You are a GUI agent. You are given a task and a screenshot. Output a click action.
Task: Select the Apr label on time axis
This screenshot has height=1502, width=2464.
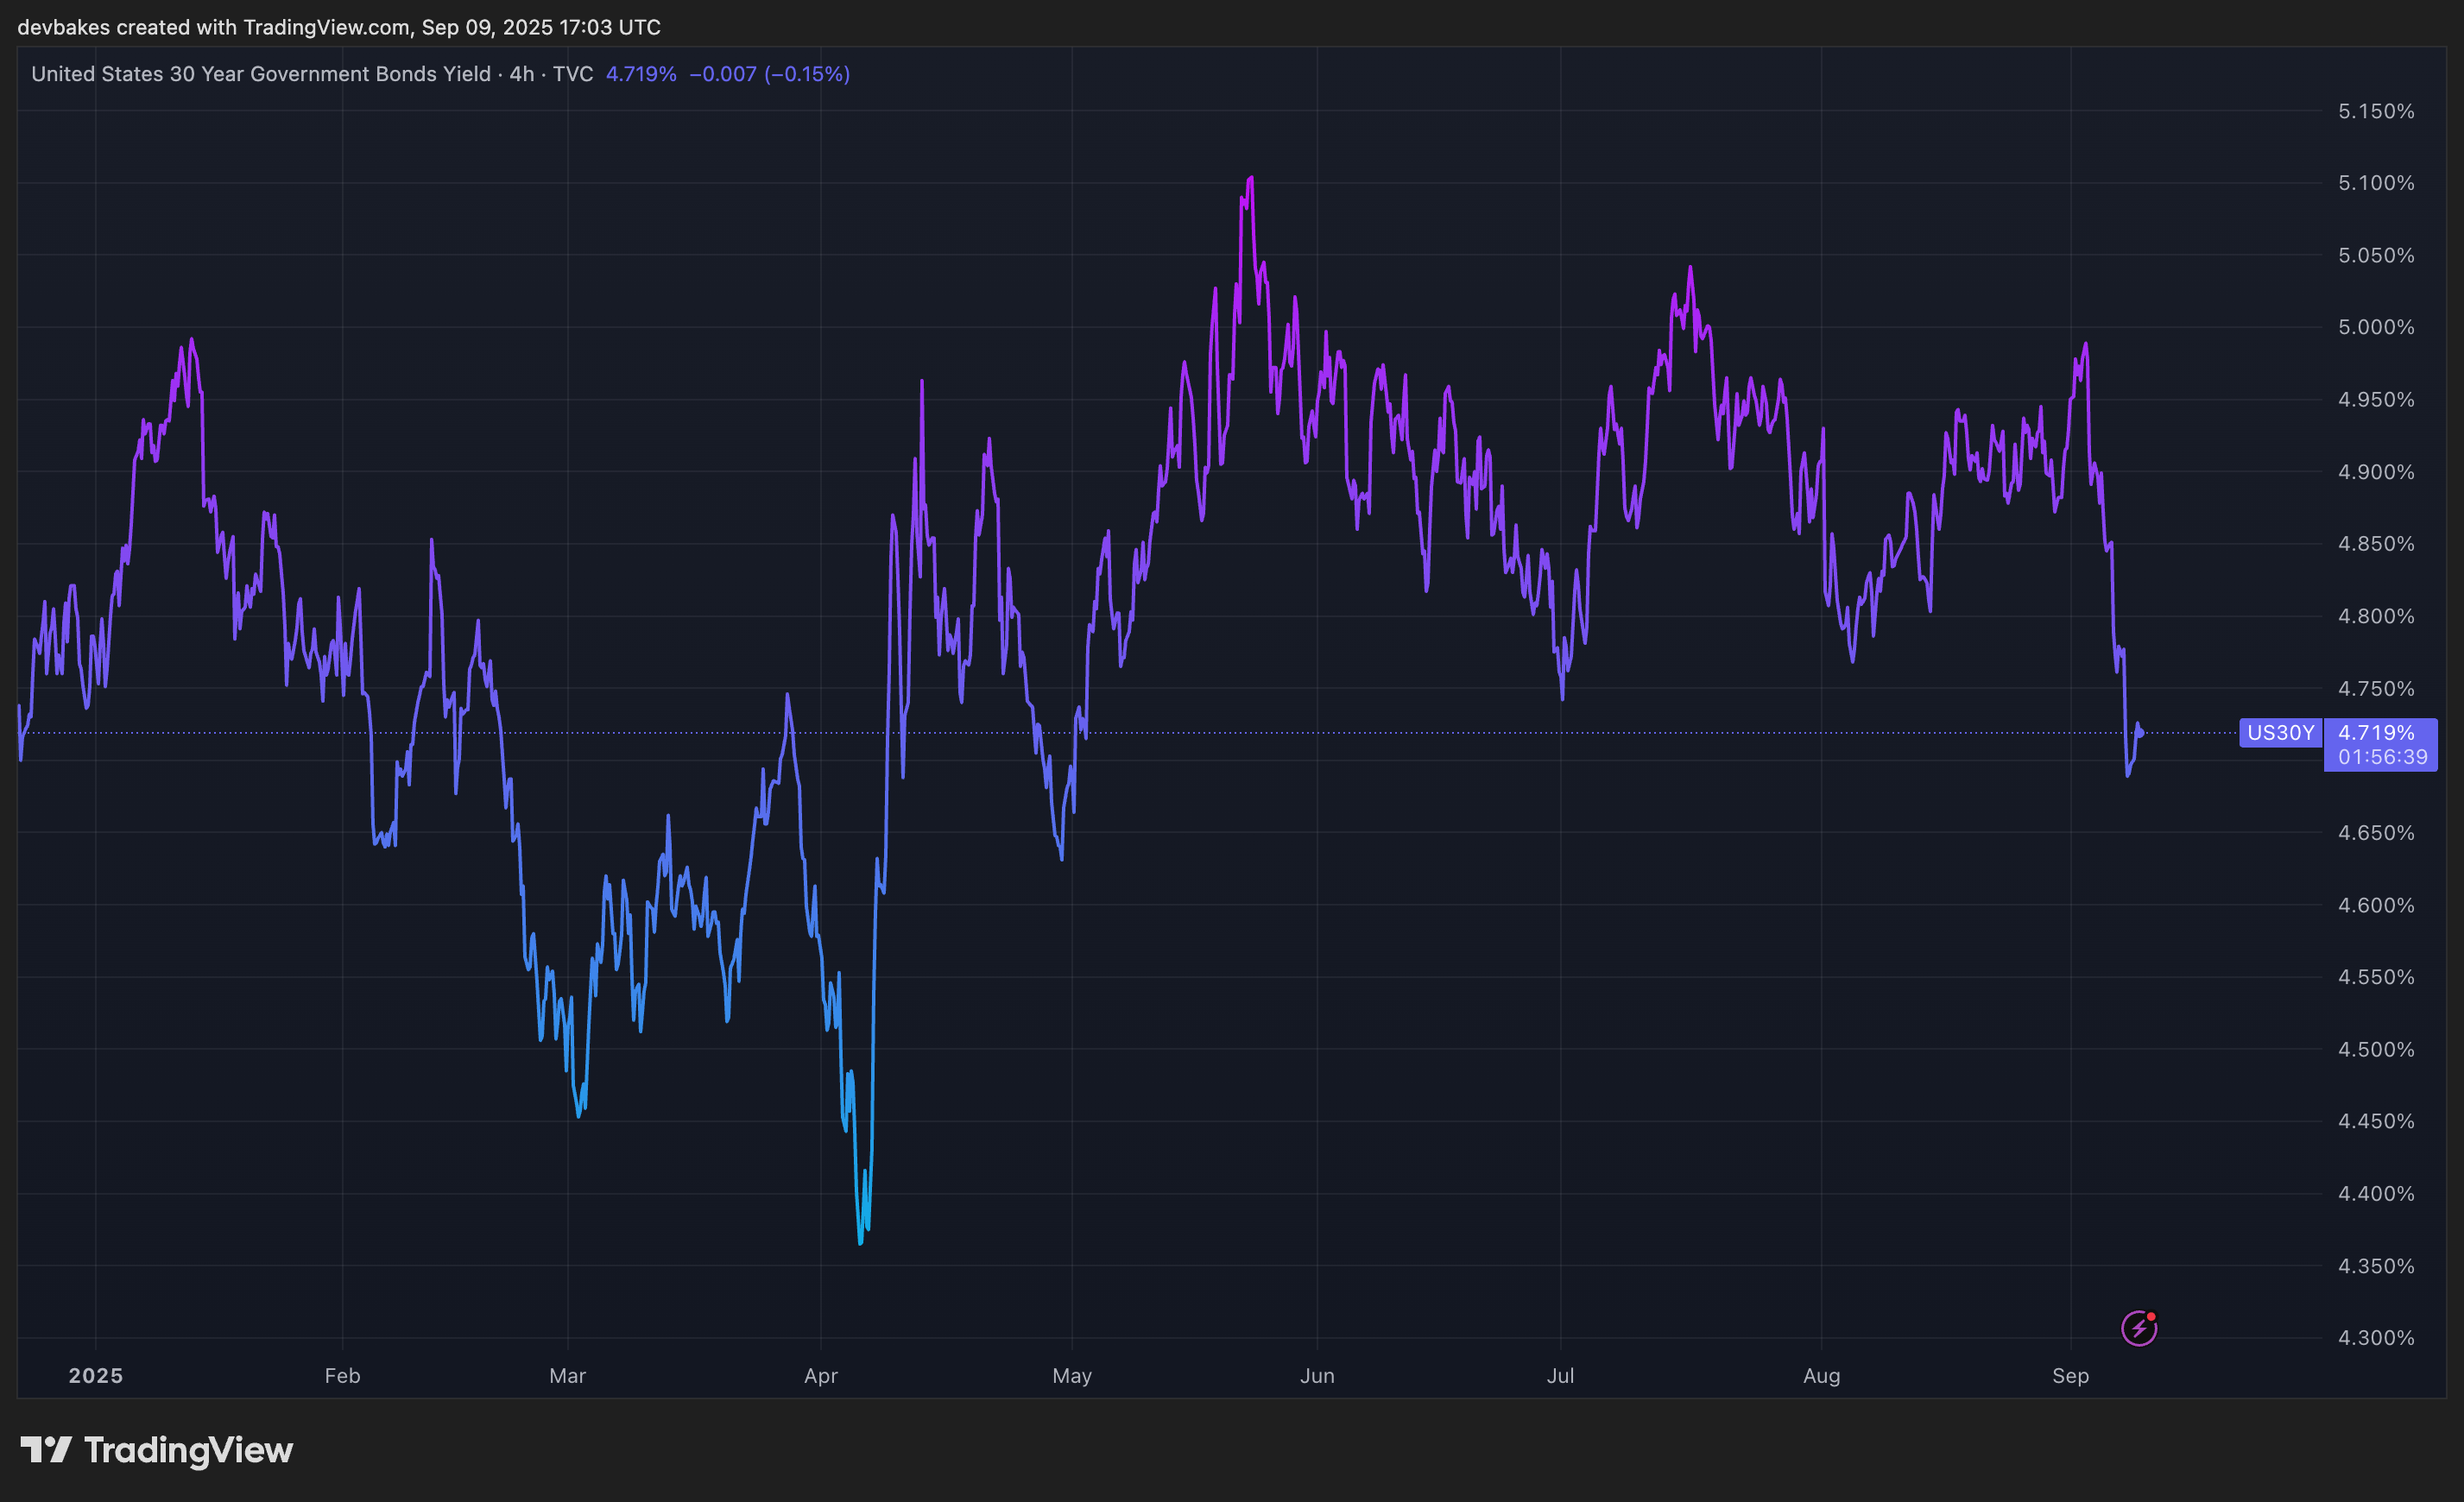click(820, 1375)
